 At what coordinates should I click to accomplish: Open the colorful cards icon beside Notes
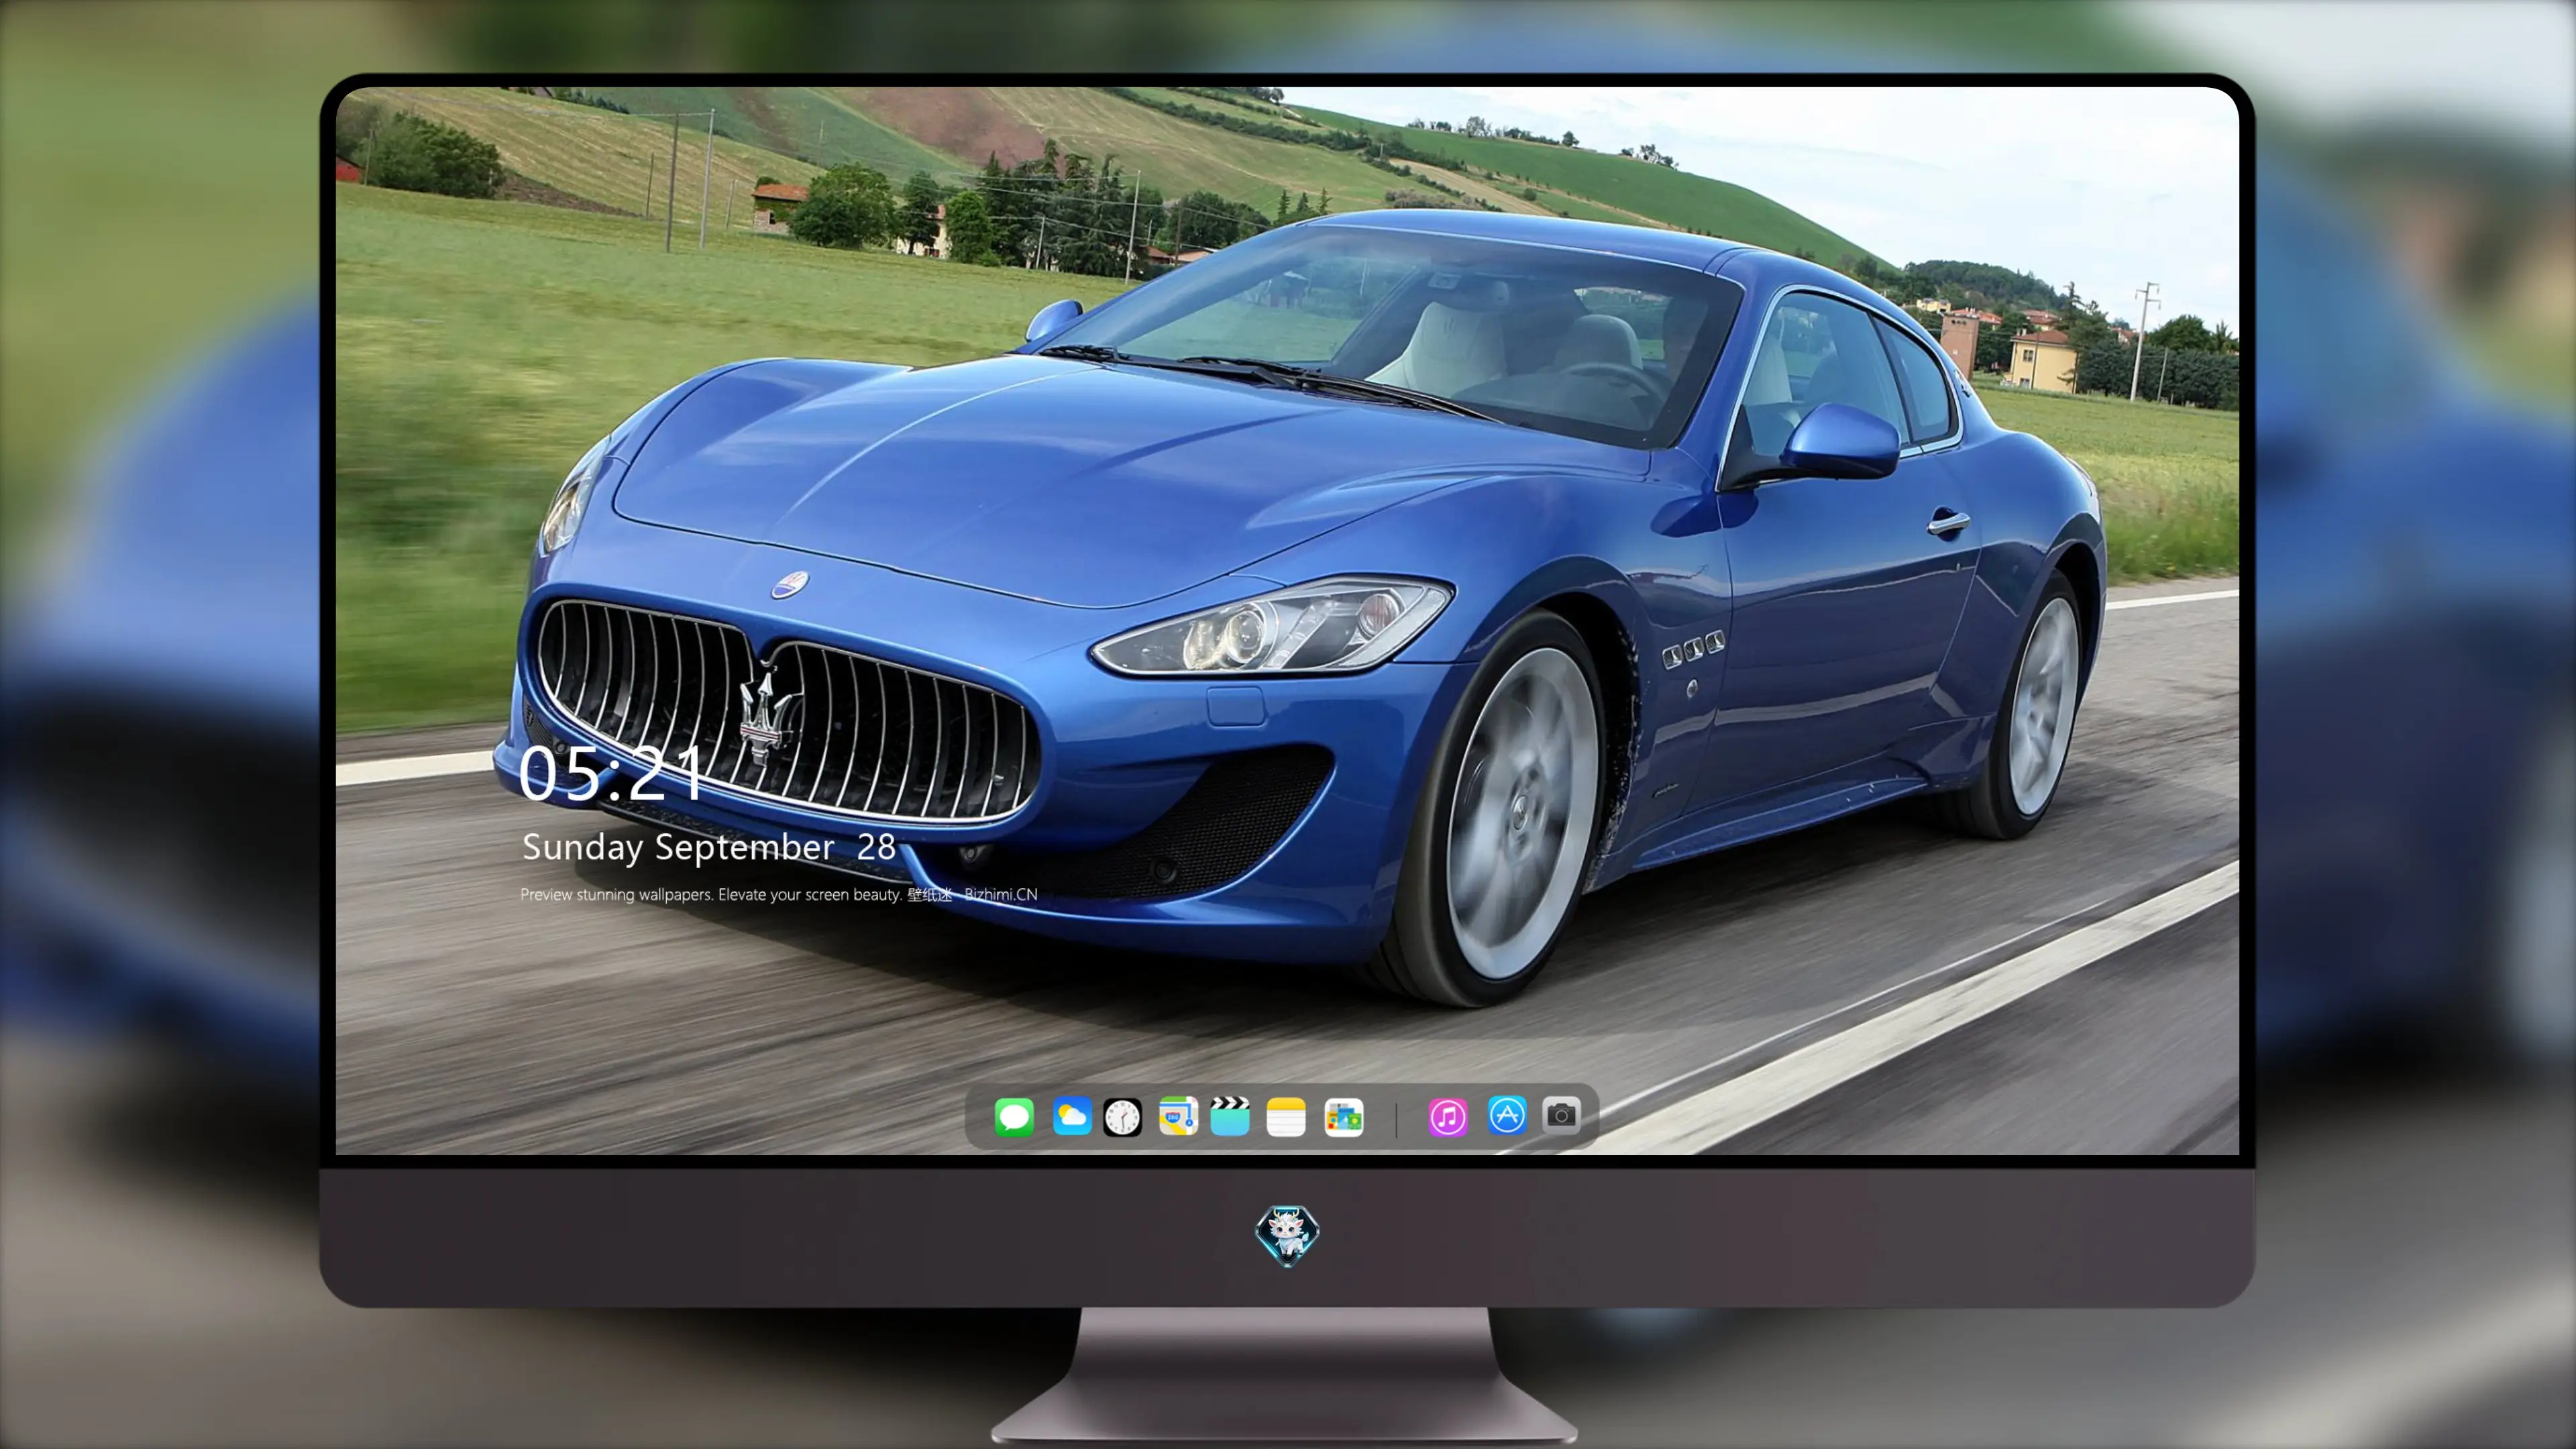1343,1117
